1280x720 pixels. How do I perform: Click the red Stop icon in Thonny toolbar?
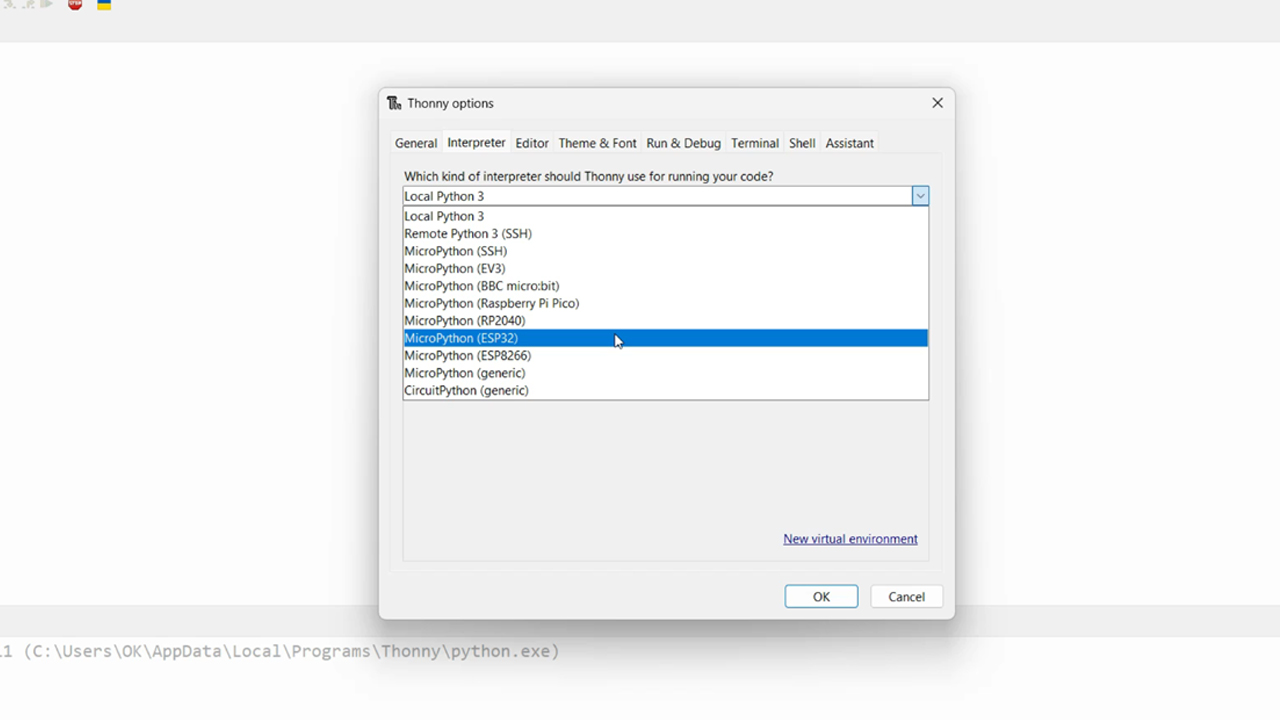75,4
